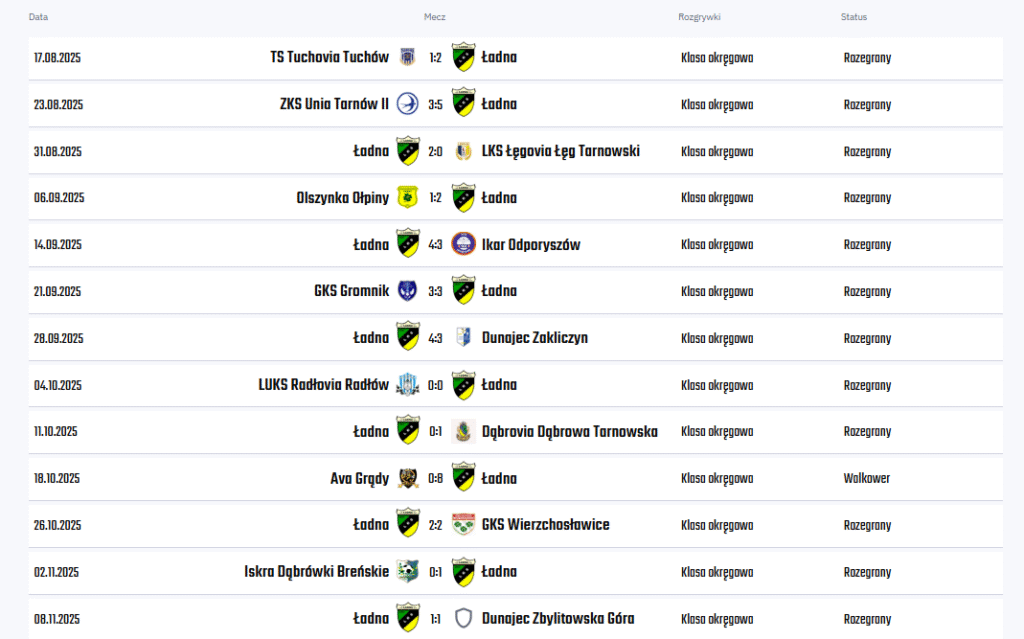Click the GKS Gromnik blue crest

point(407,291)
